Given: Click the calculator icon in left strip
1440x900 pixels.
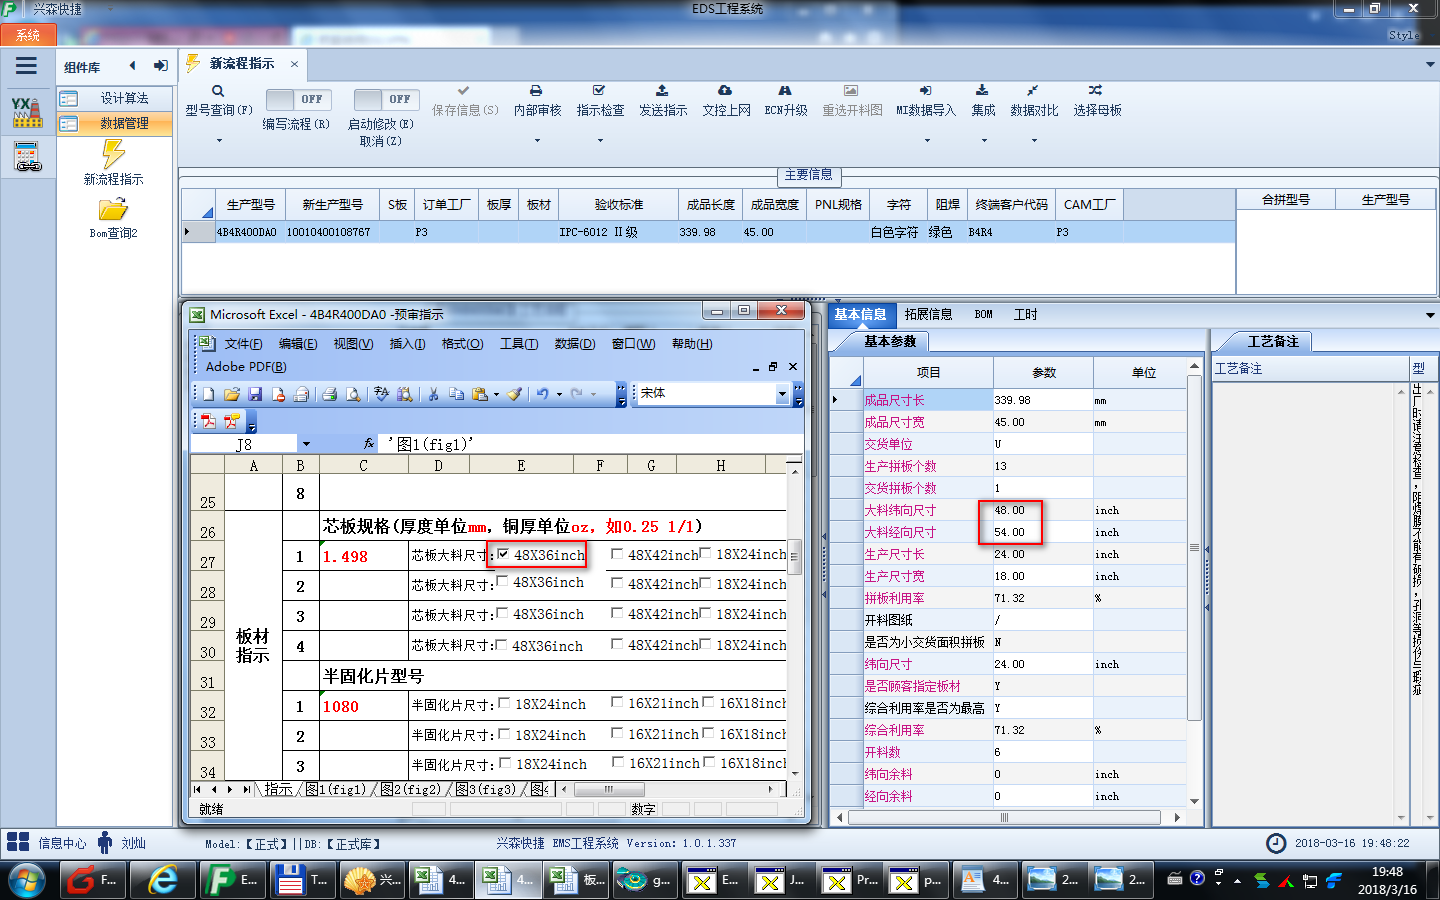Looking at the screenshot, I should (x=27, y=157).
